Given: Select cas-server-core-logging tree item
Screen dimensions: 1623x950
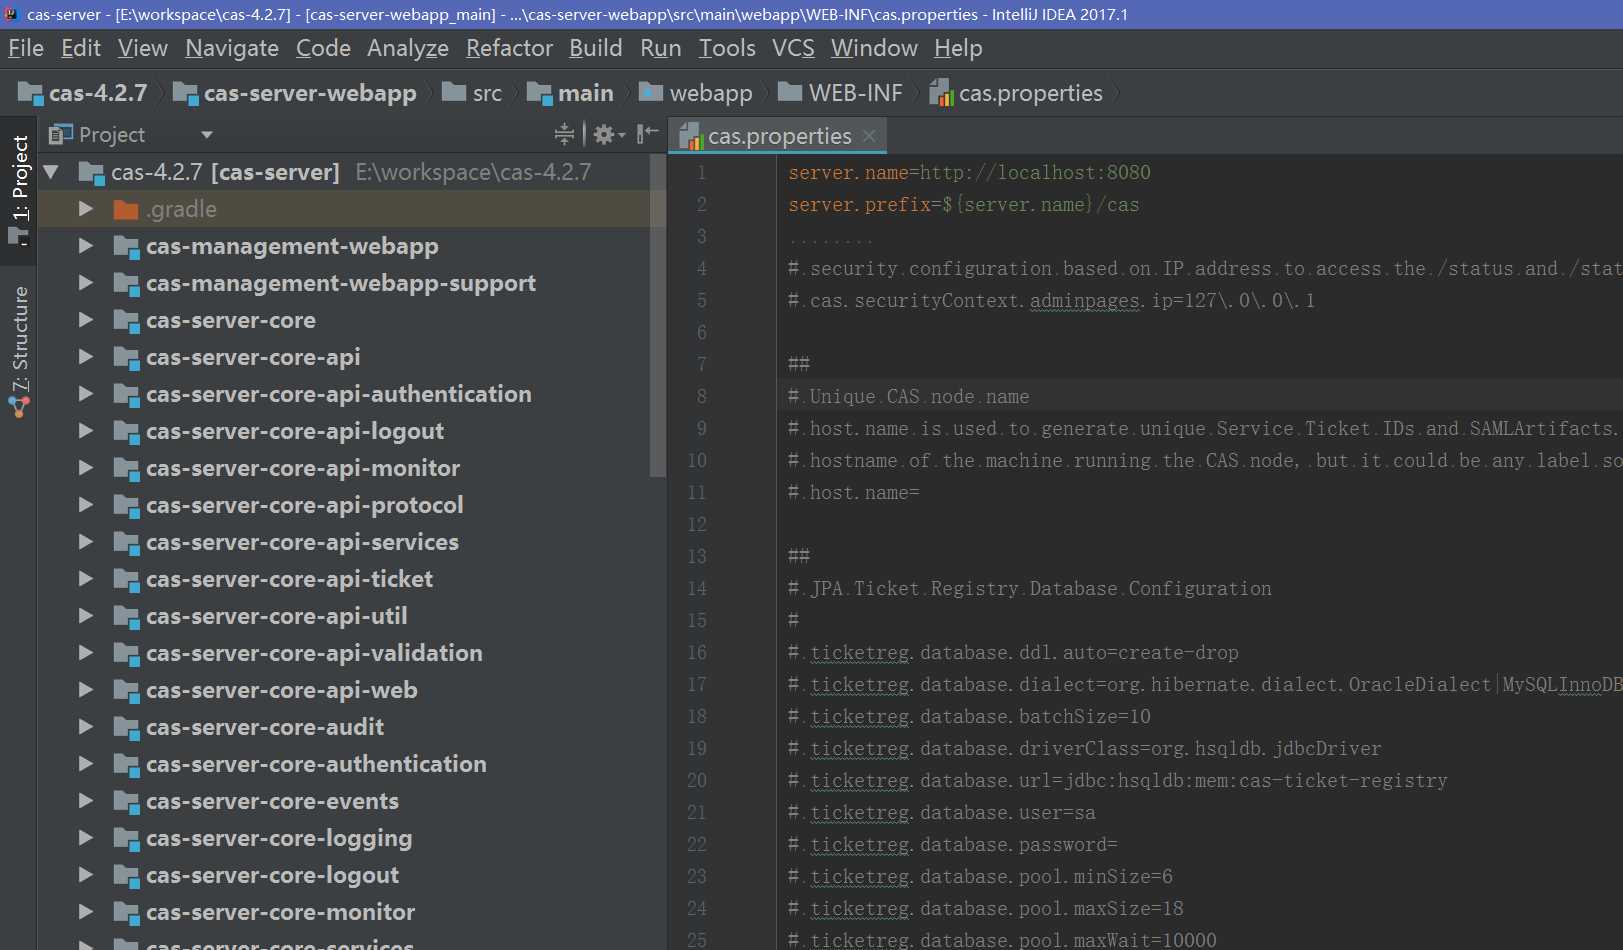Looking at the screenshot, I should point(279,838).
